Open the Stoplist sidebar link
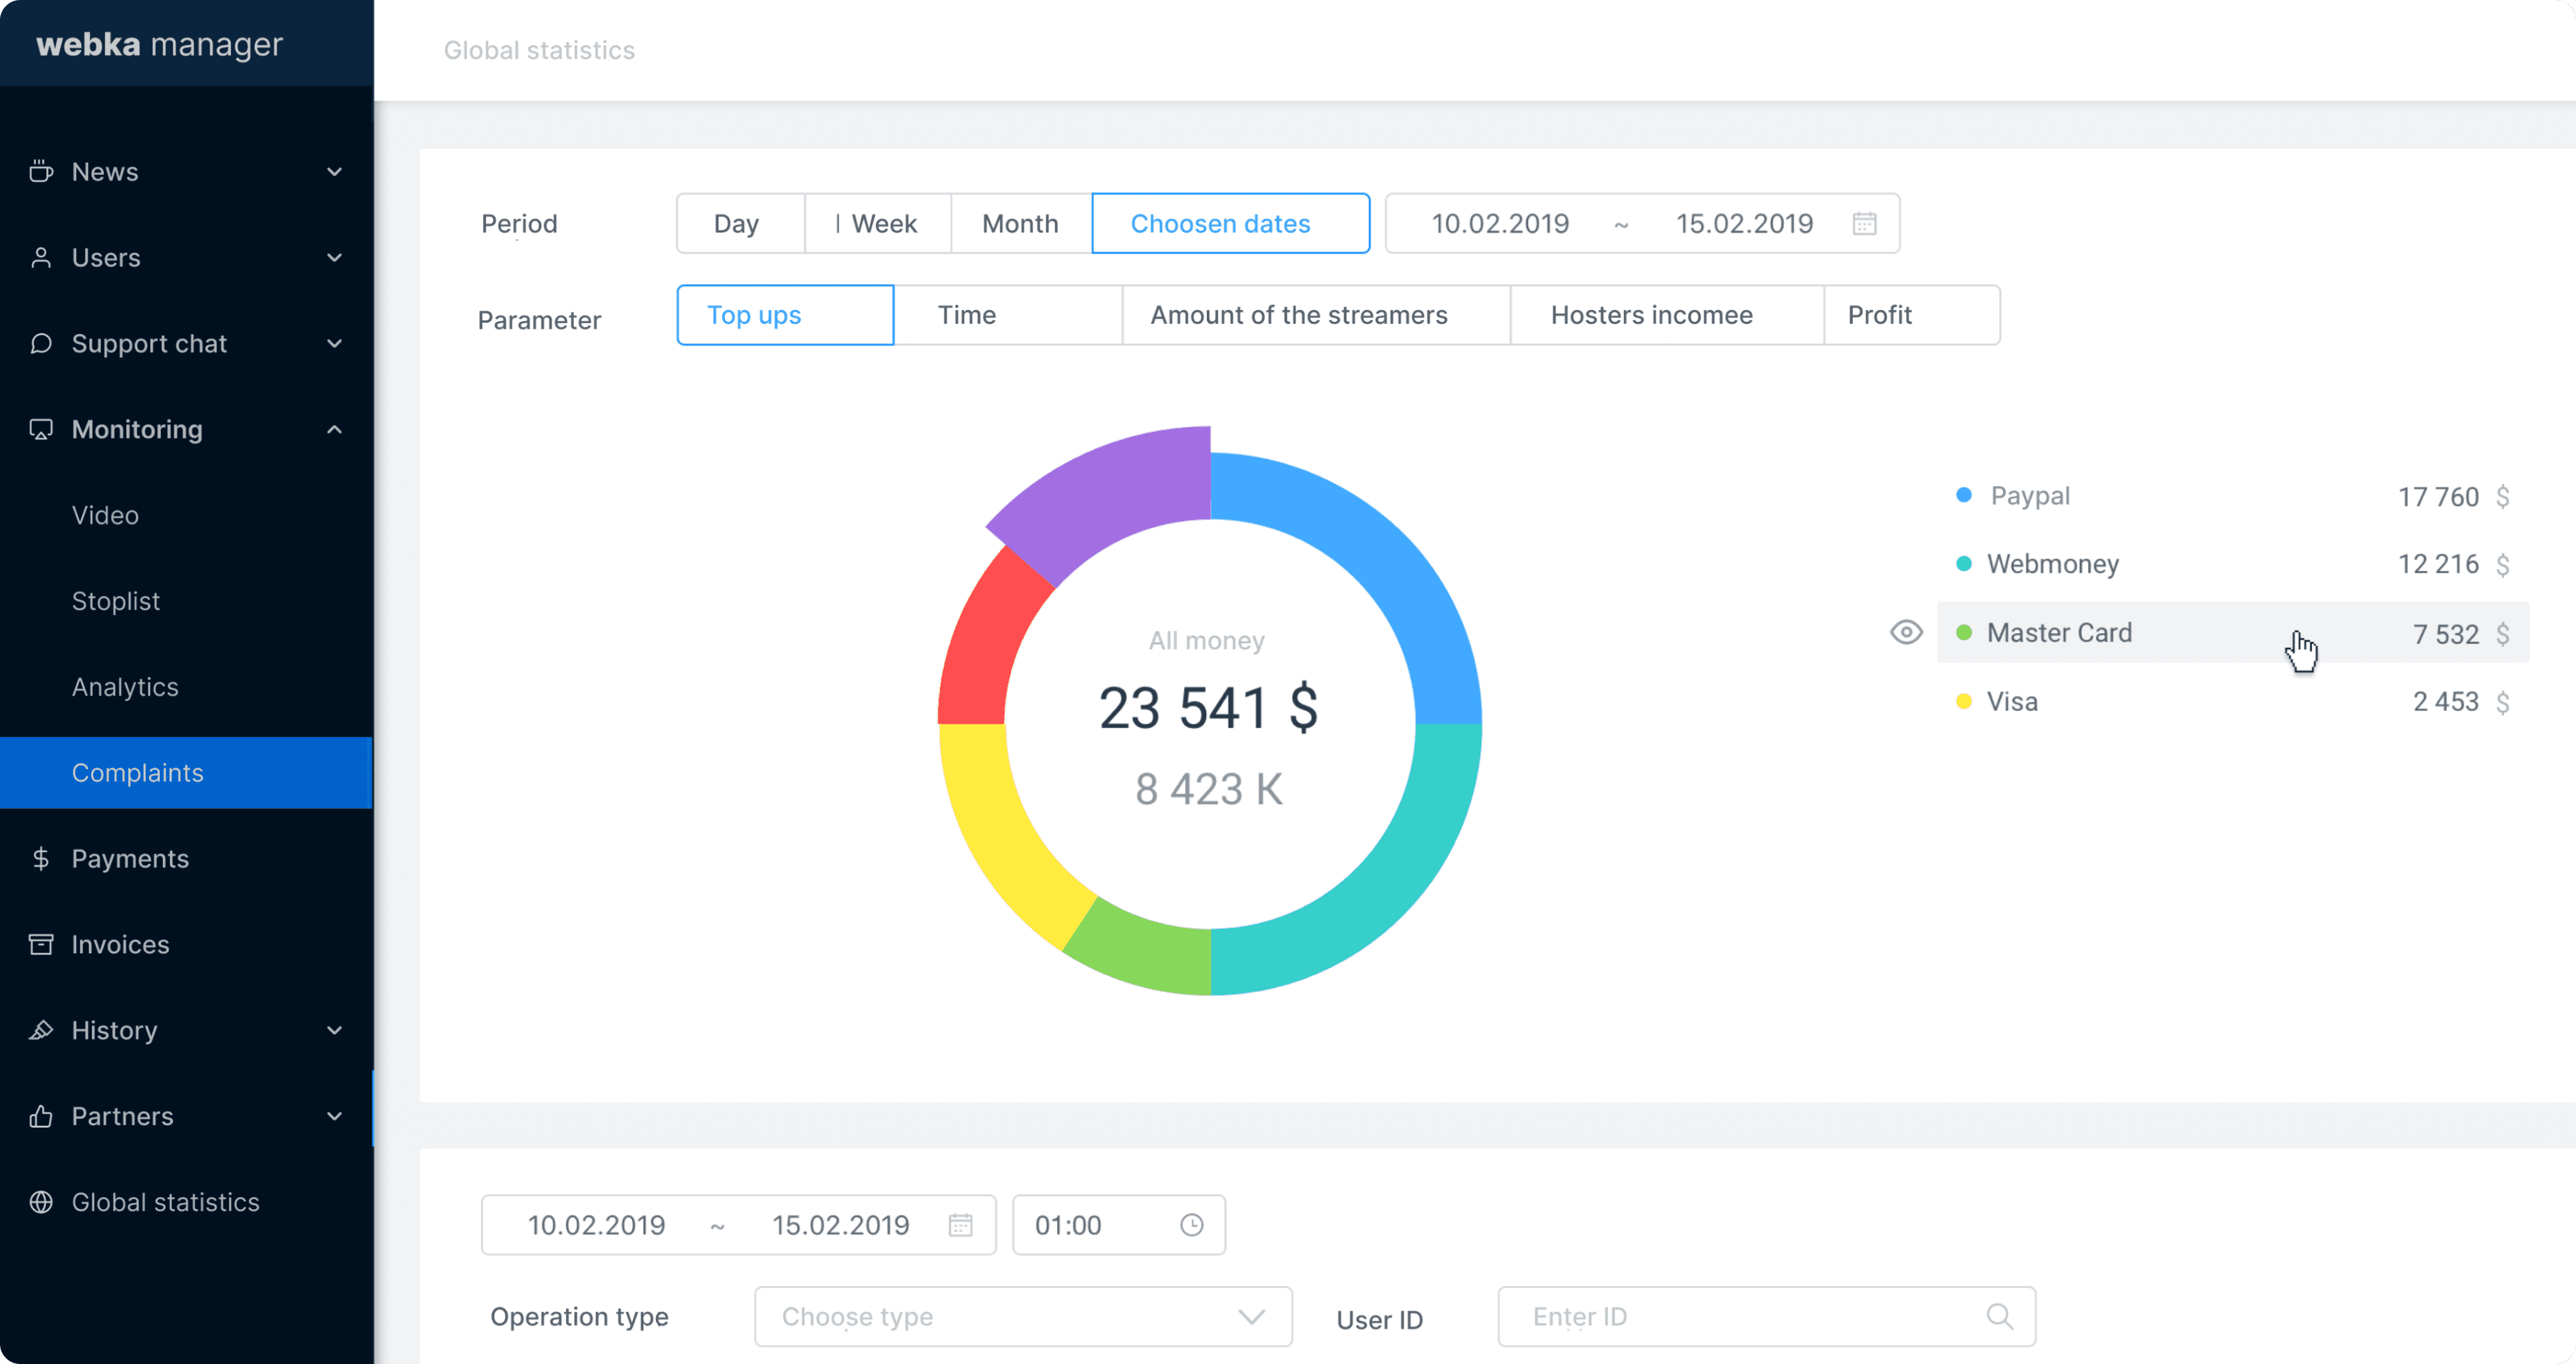2576x1364 pixels. (x=116, y=601)
